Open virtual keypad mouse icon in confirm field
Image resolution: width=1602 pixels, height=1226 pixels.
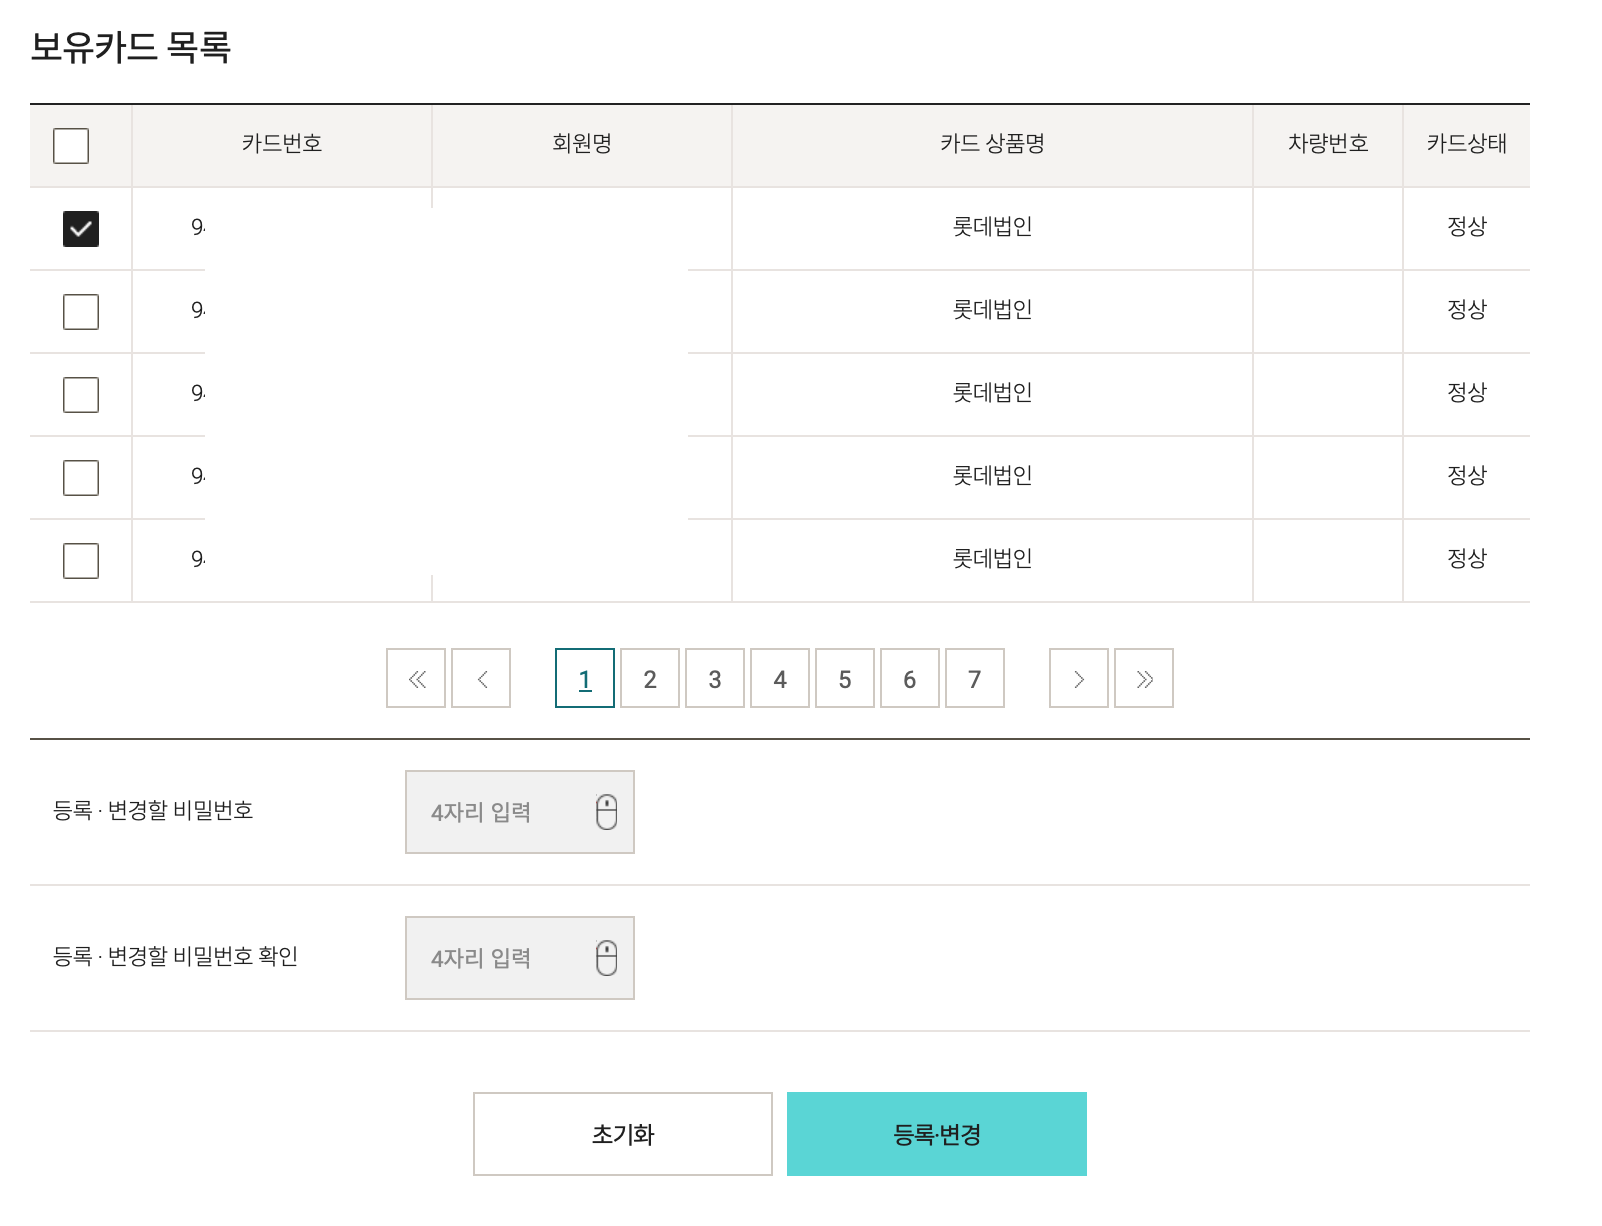[606, 958]
